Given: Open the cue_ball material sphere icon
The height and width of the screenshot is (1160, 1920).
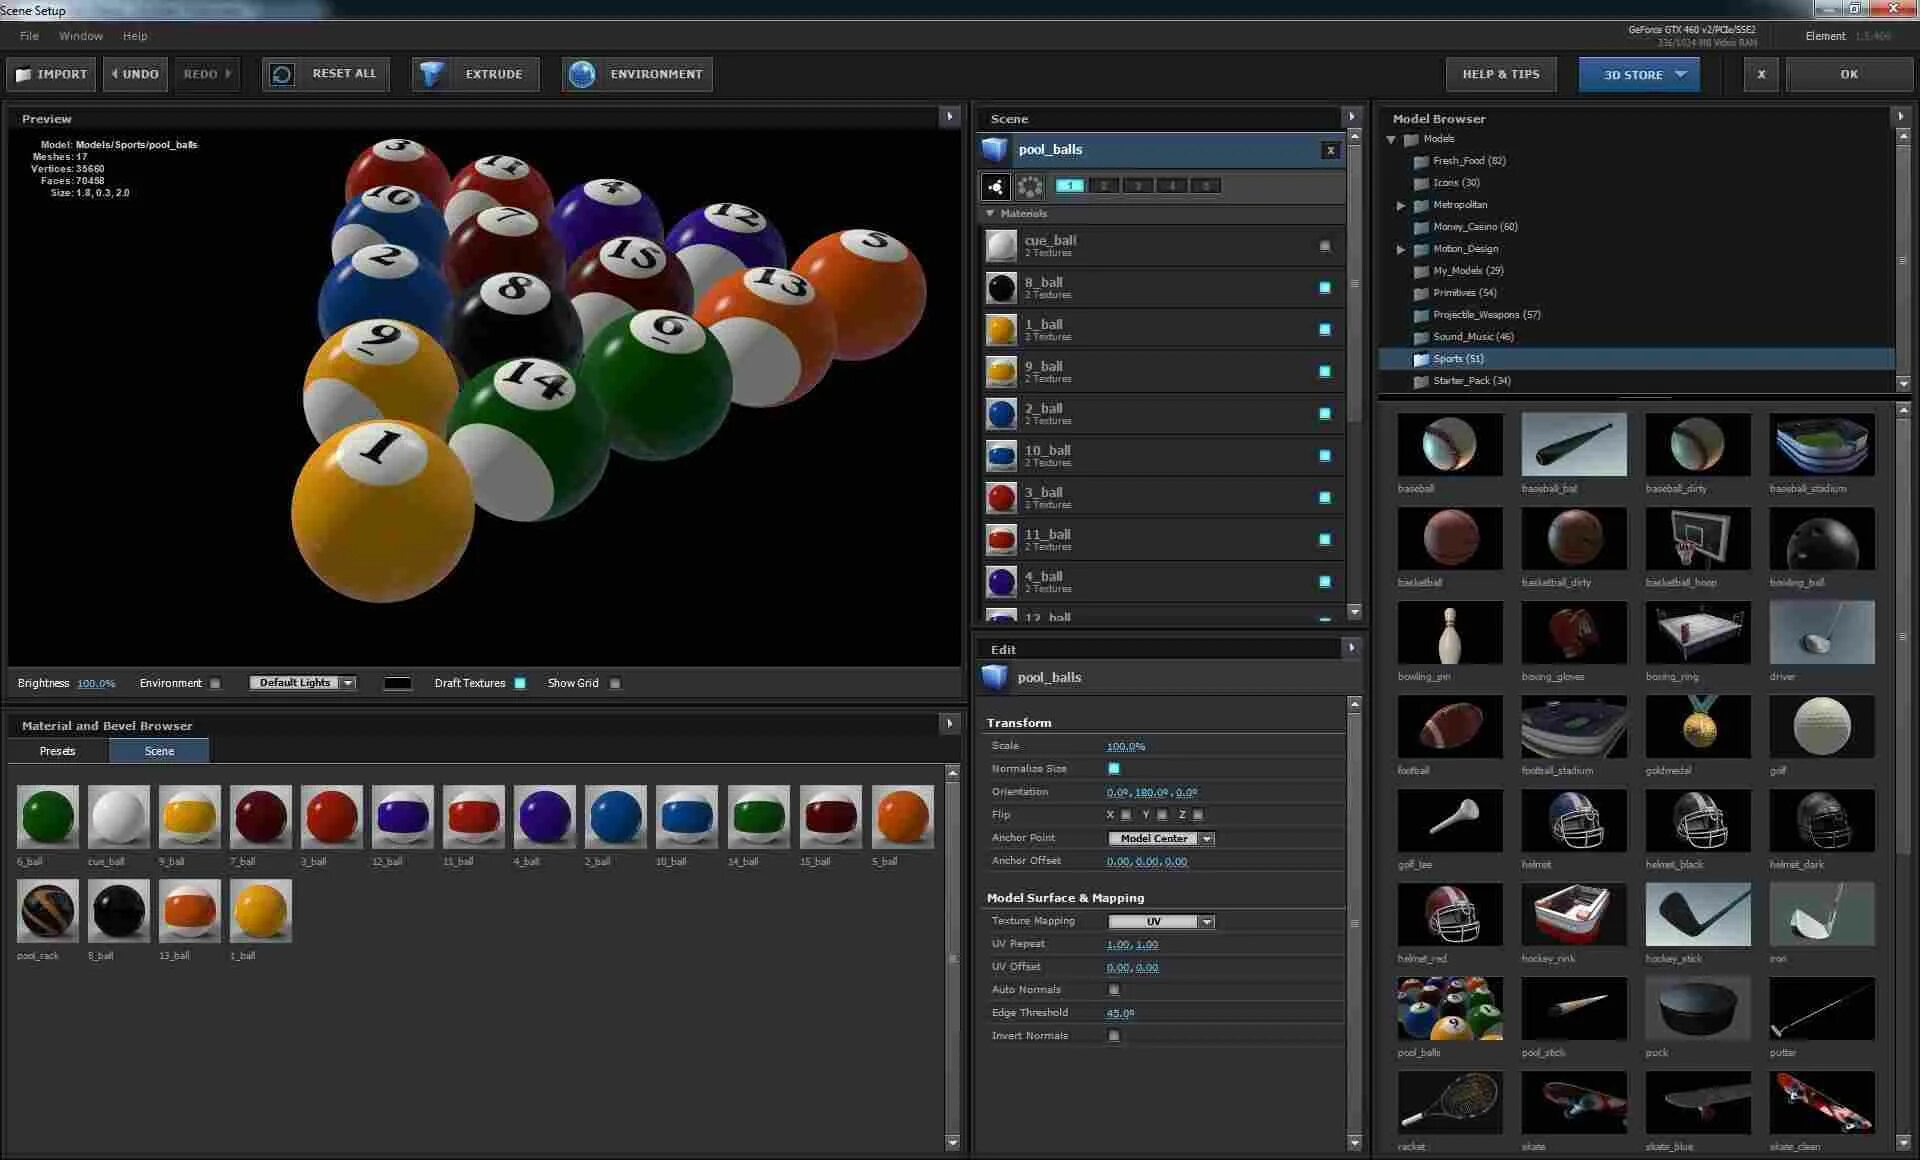Looking at the screenshot, I should [1001, 245].
